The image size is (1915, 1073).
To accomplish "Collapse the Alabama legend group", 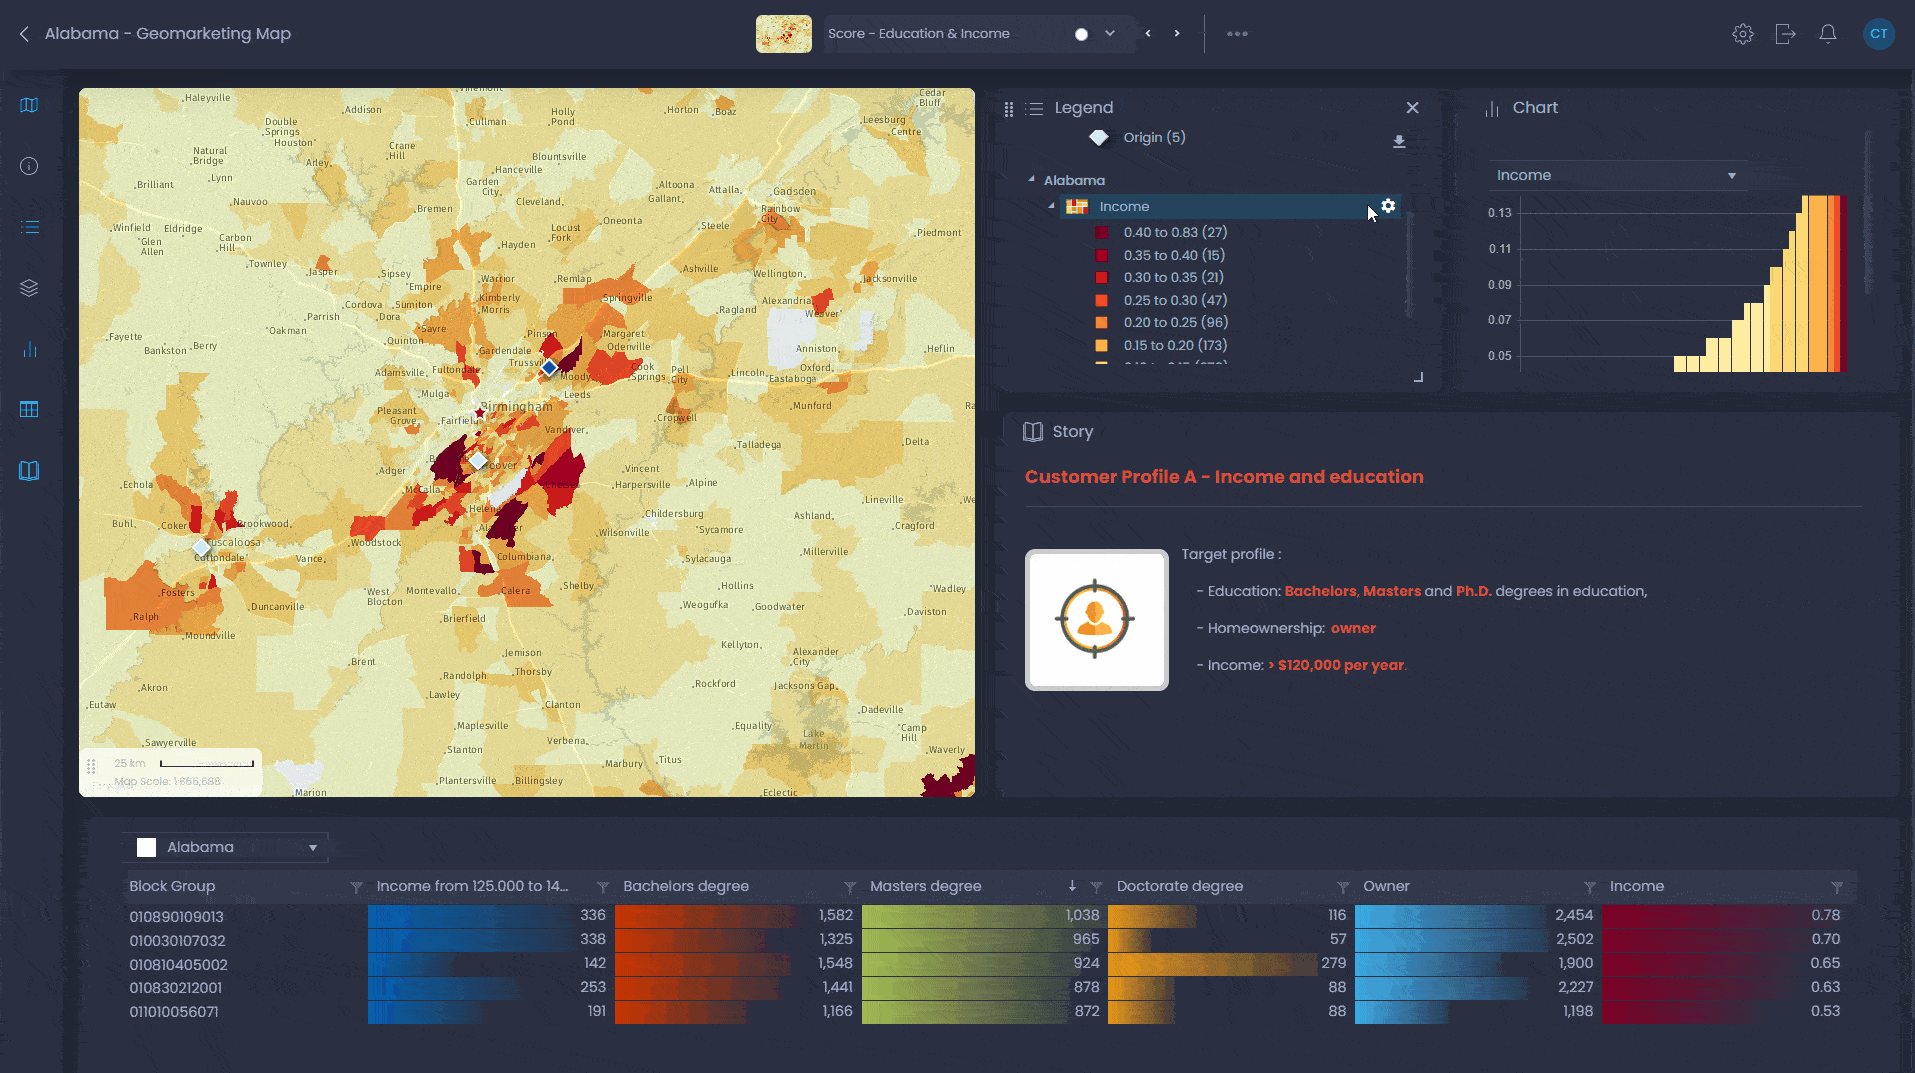I will point(1031,180).
